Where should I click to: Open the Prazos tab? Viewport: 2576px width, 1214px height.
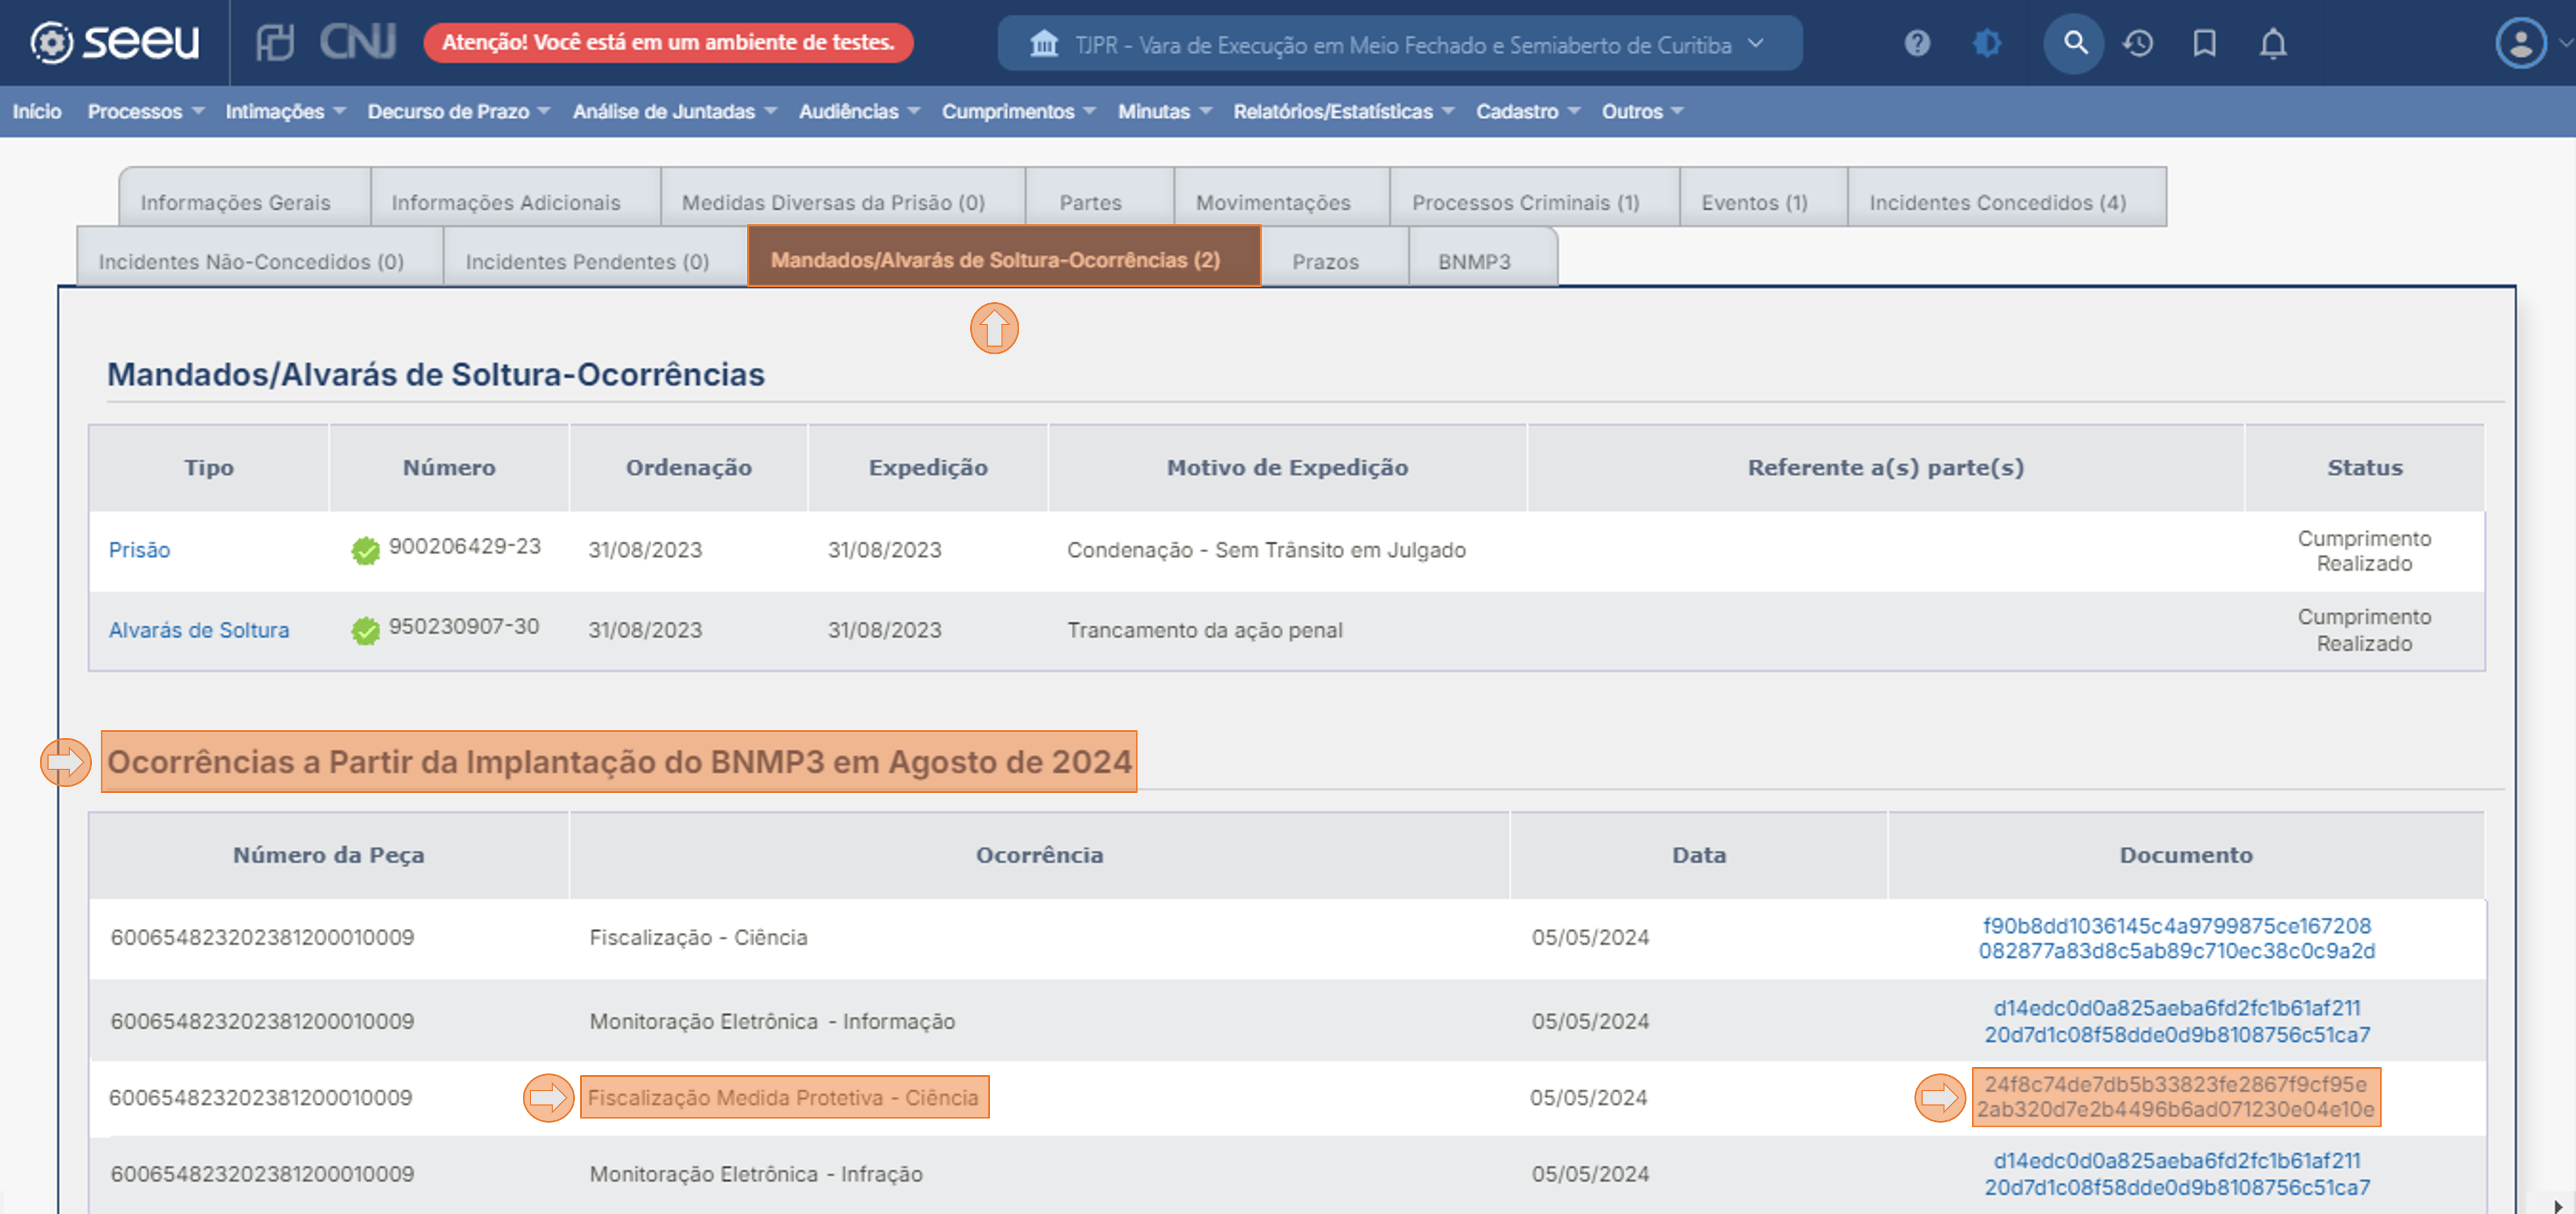[x=1335, y=257]
